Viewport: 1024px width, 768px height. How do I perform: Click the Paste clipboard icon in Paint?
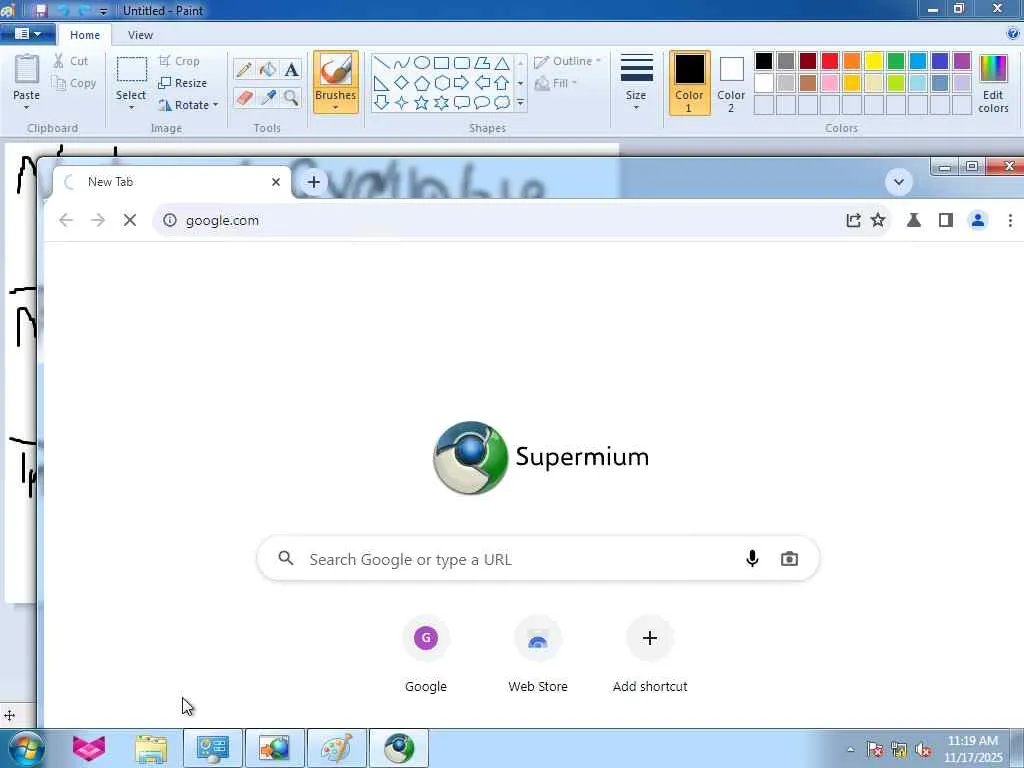[x=27, y=69]
